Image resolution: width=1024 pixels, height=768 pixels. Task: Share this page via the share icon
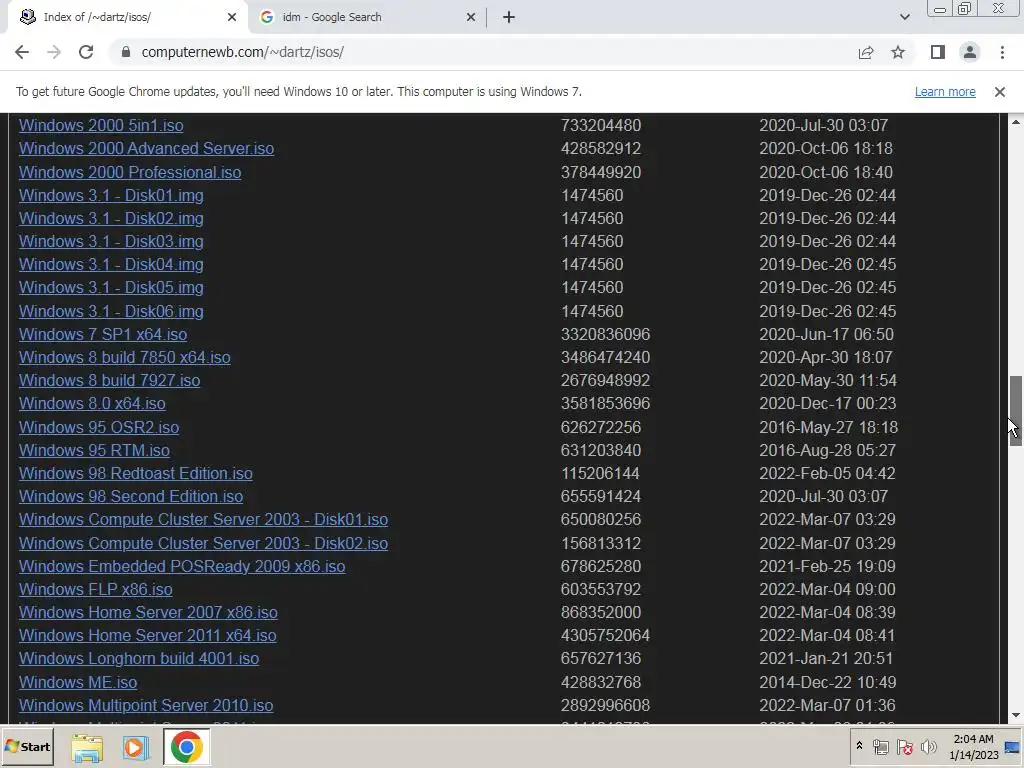(866, 52)
